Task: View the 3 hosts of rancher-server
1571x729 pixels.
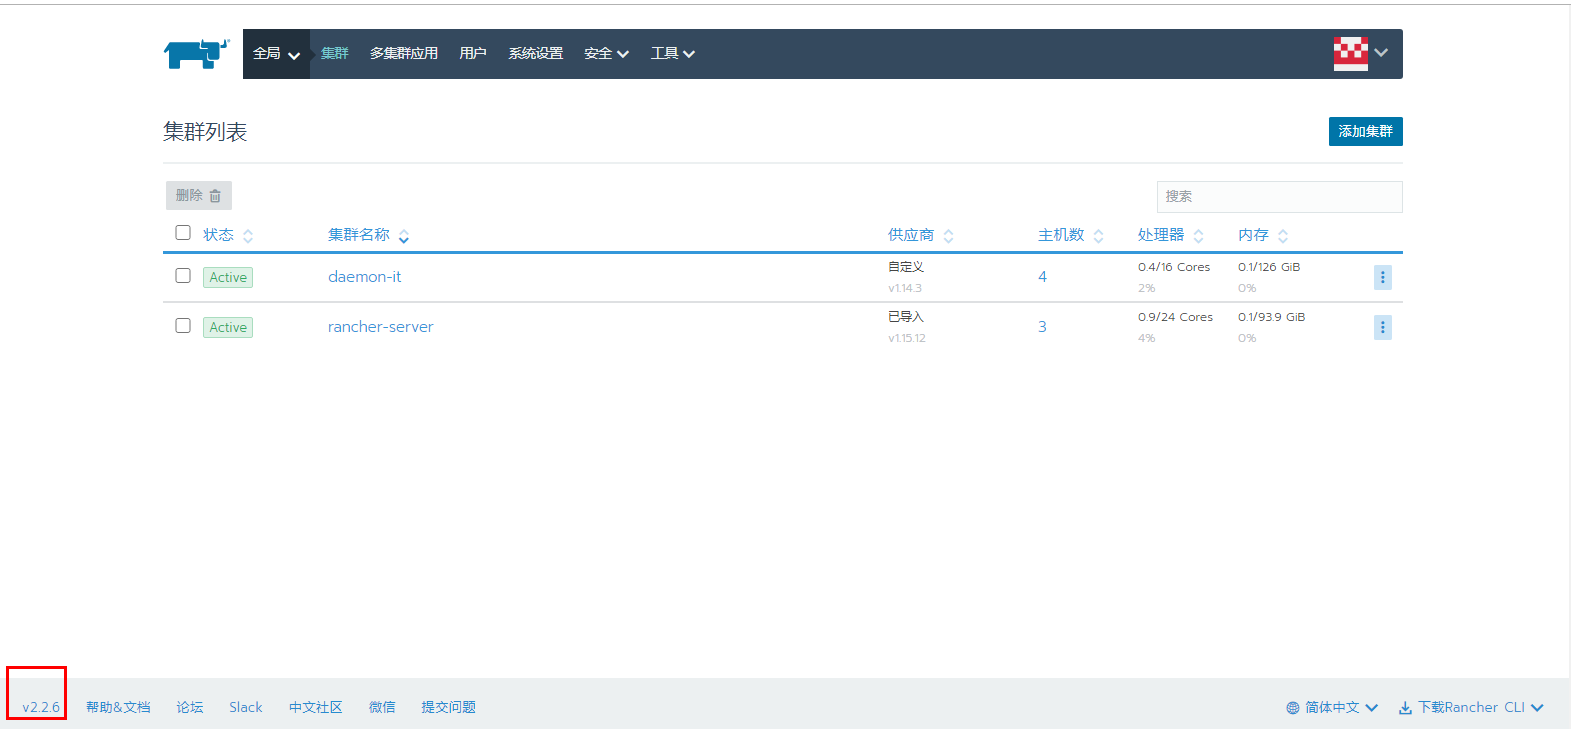Action: click(x=1042, y=327)
